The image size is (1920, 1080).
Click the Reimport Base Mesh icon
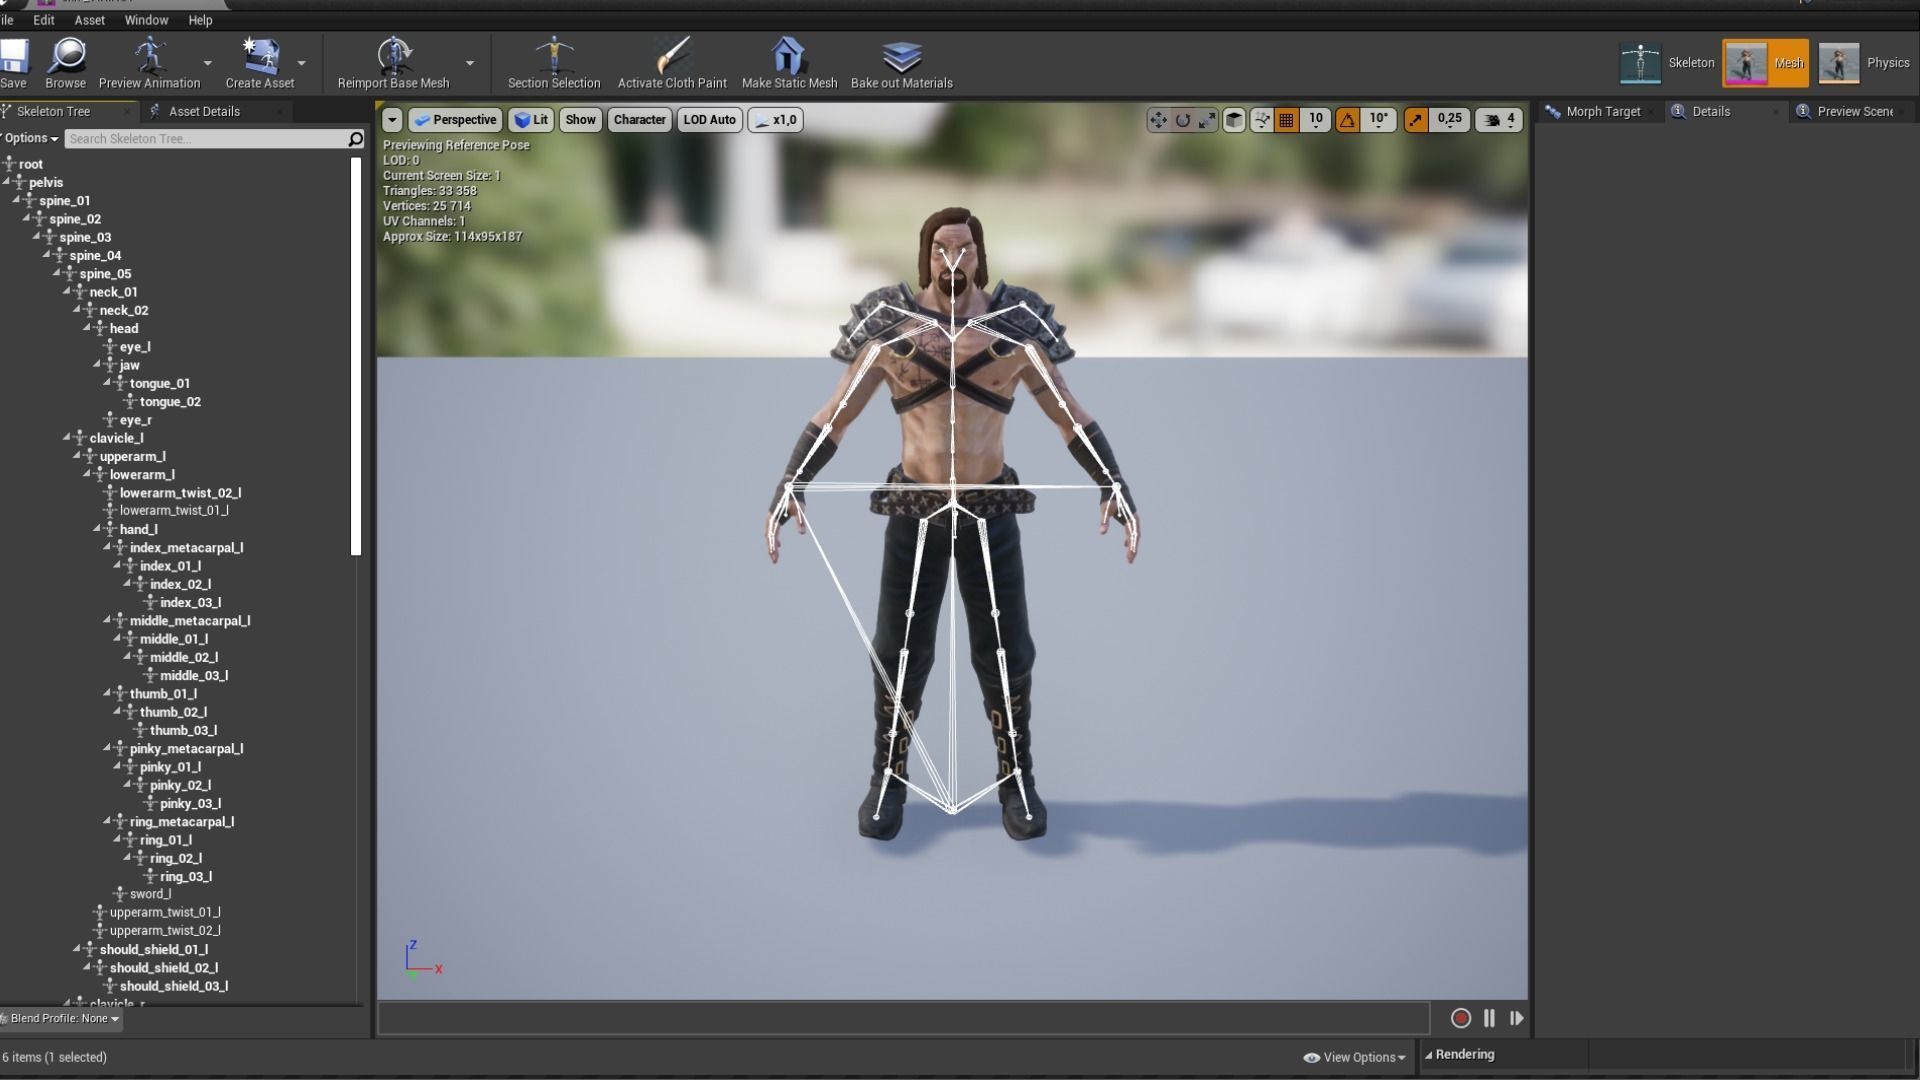[393, 57]
